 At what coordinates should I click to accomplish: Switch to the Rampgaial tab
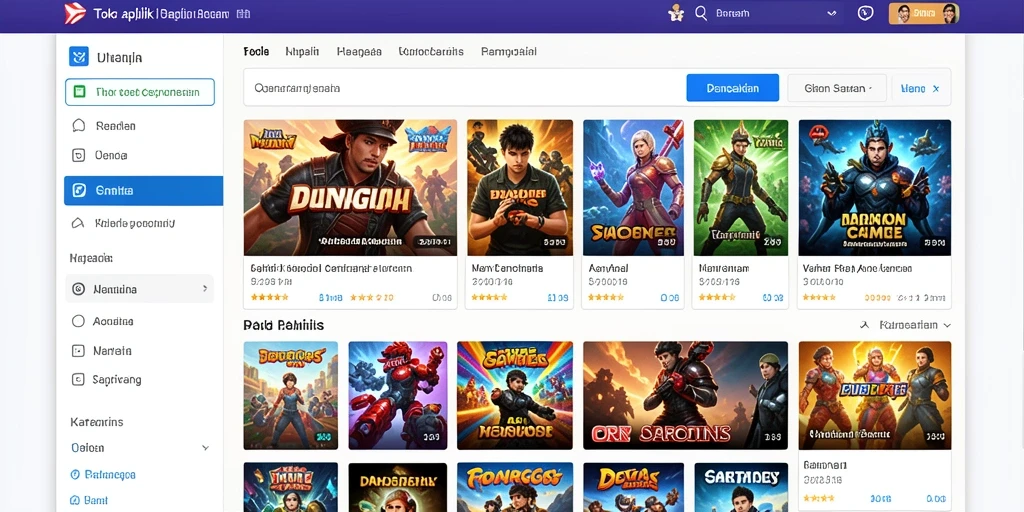(509, 52)
